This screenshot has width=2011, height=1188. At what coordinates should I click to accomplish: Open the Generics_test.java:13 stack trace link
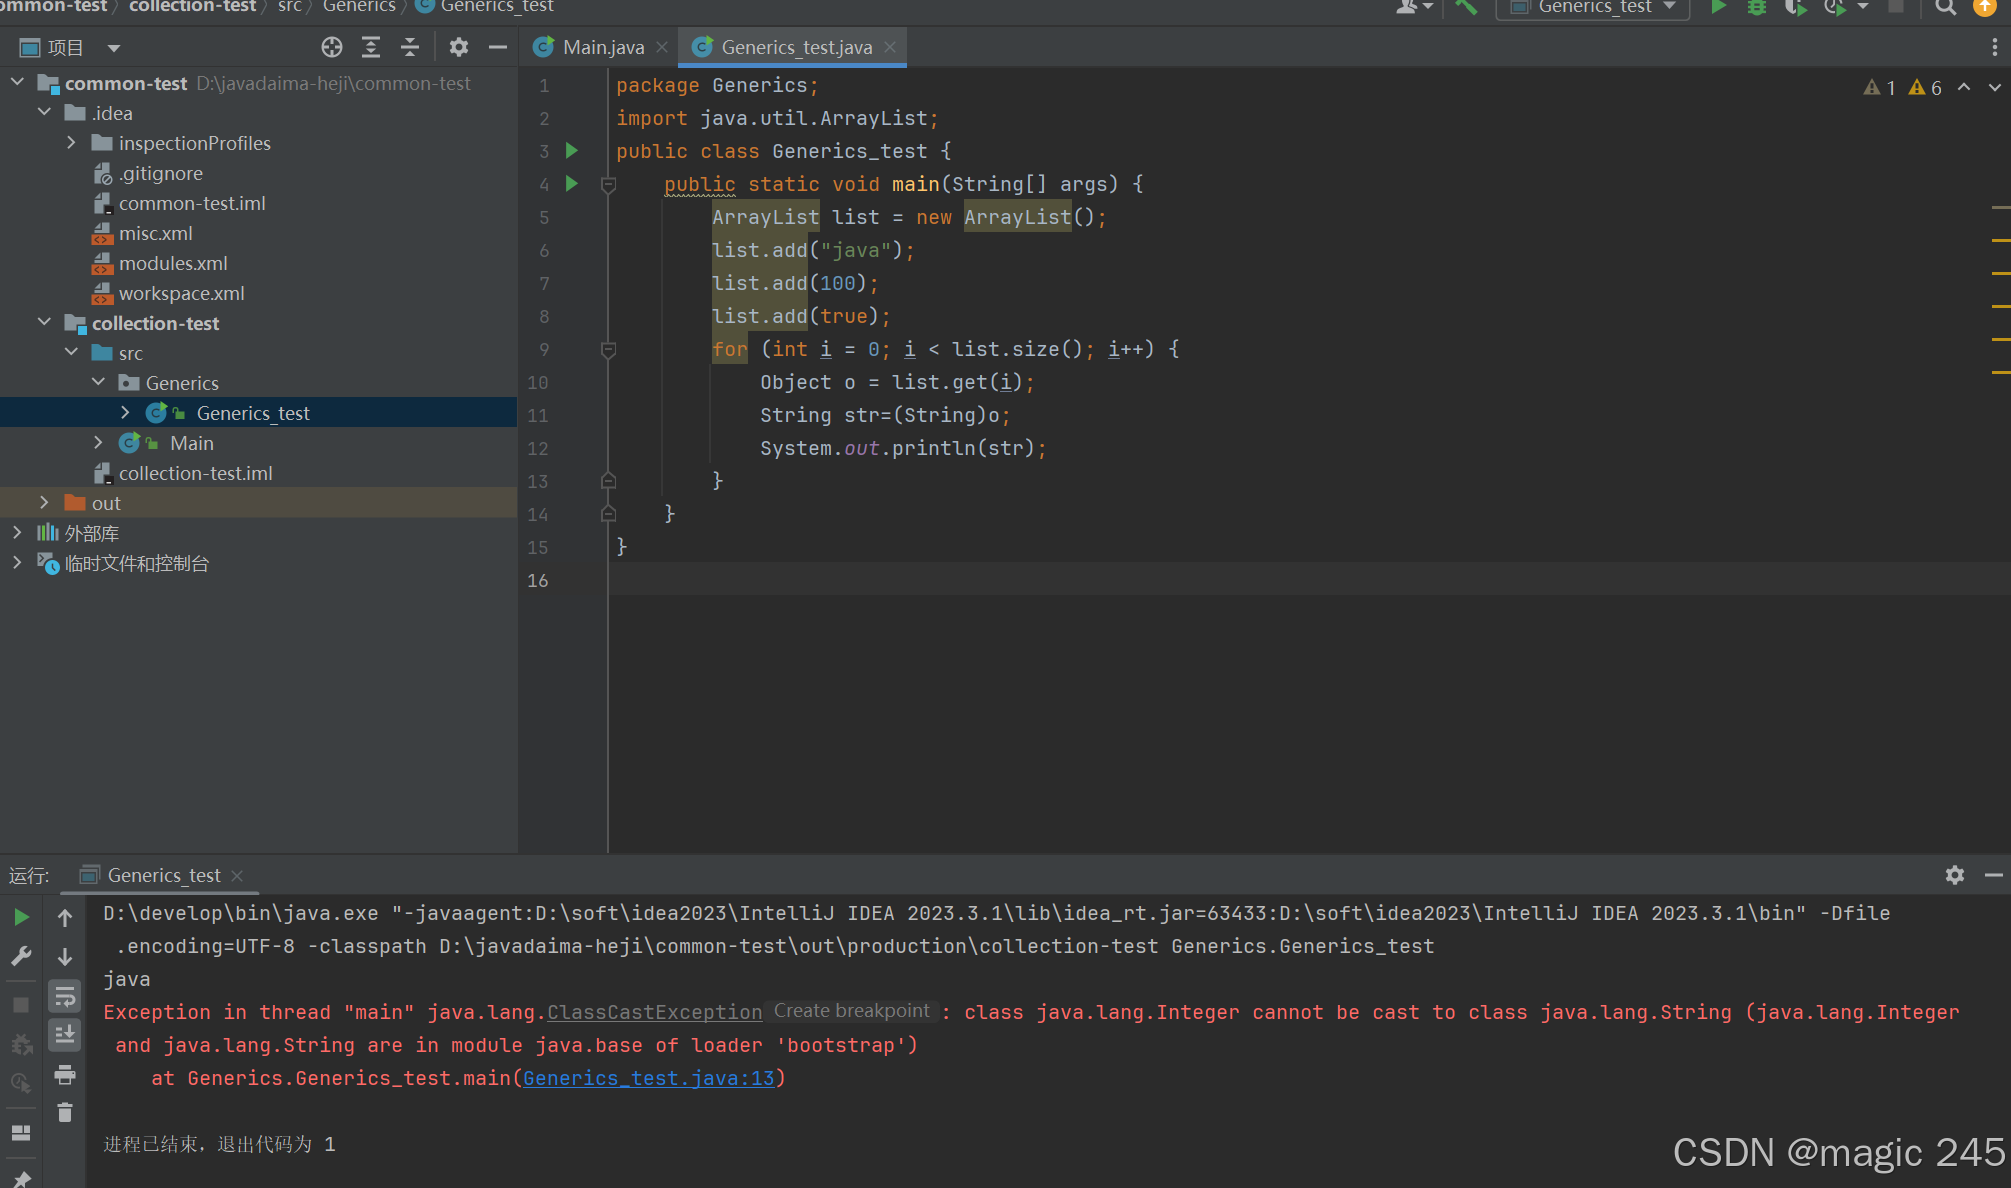(649, 1078)
